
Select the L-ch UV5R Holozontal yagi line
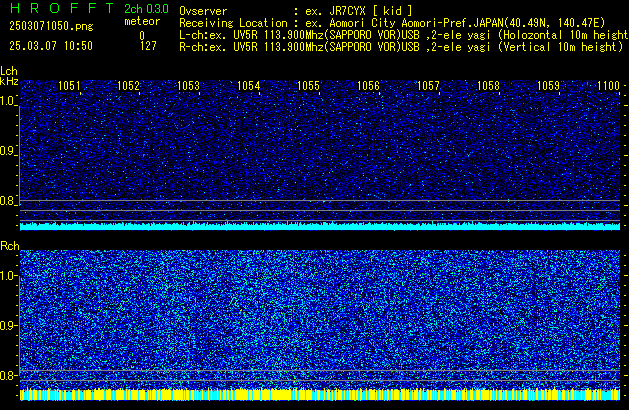point(404,35)
